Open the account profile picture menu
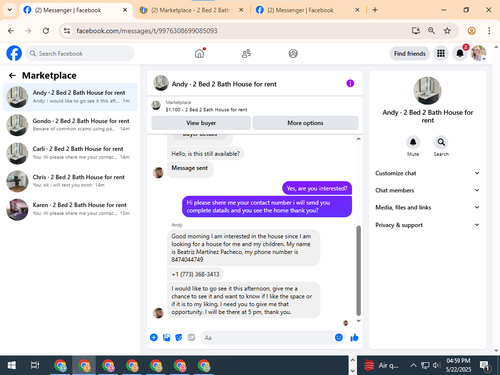This screenshot has height=375, width=500. tap(478, 53)
